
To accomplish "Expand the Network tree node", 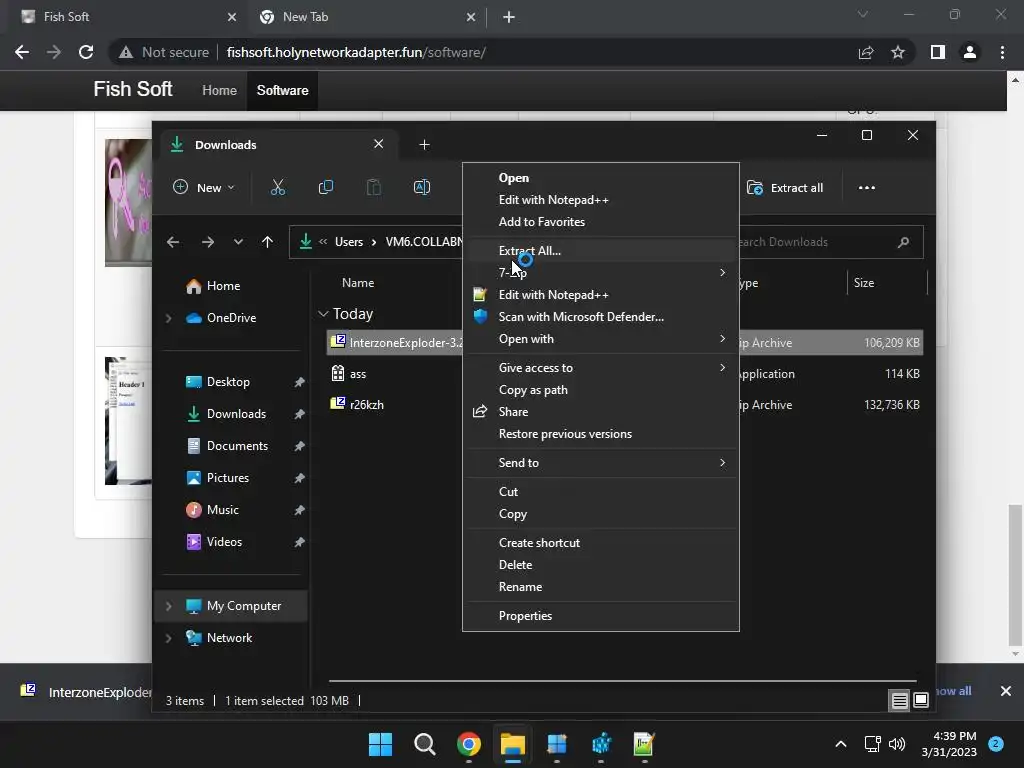I will (x=168, y=638).
